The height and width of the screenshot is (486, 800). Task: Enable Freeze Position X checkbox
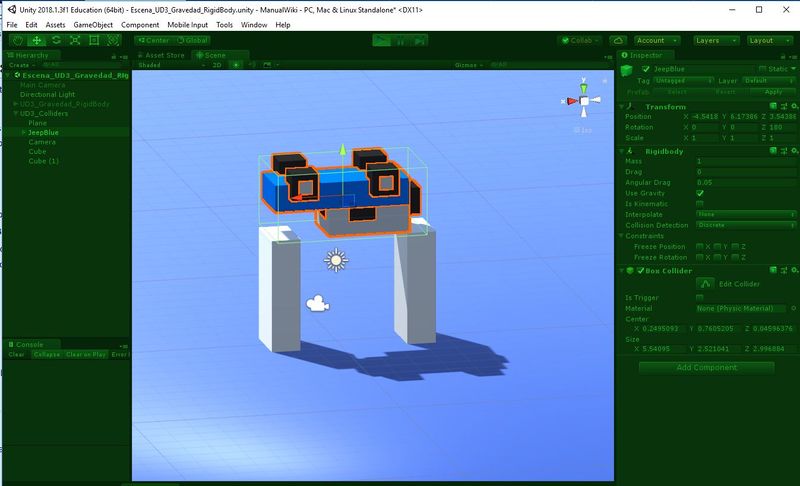pos(699,246)
